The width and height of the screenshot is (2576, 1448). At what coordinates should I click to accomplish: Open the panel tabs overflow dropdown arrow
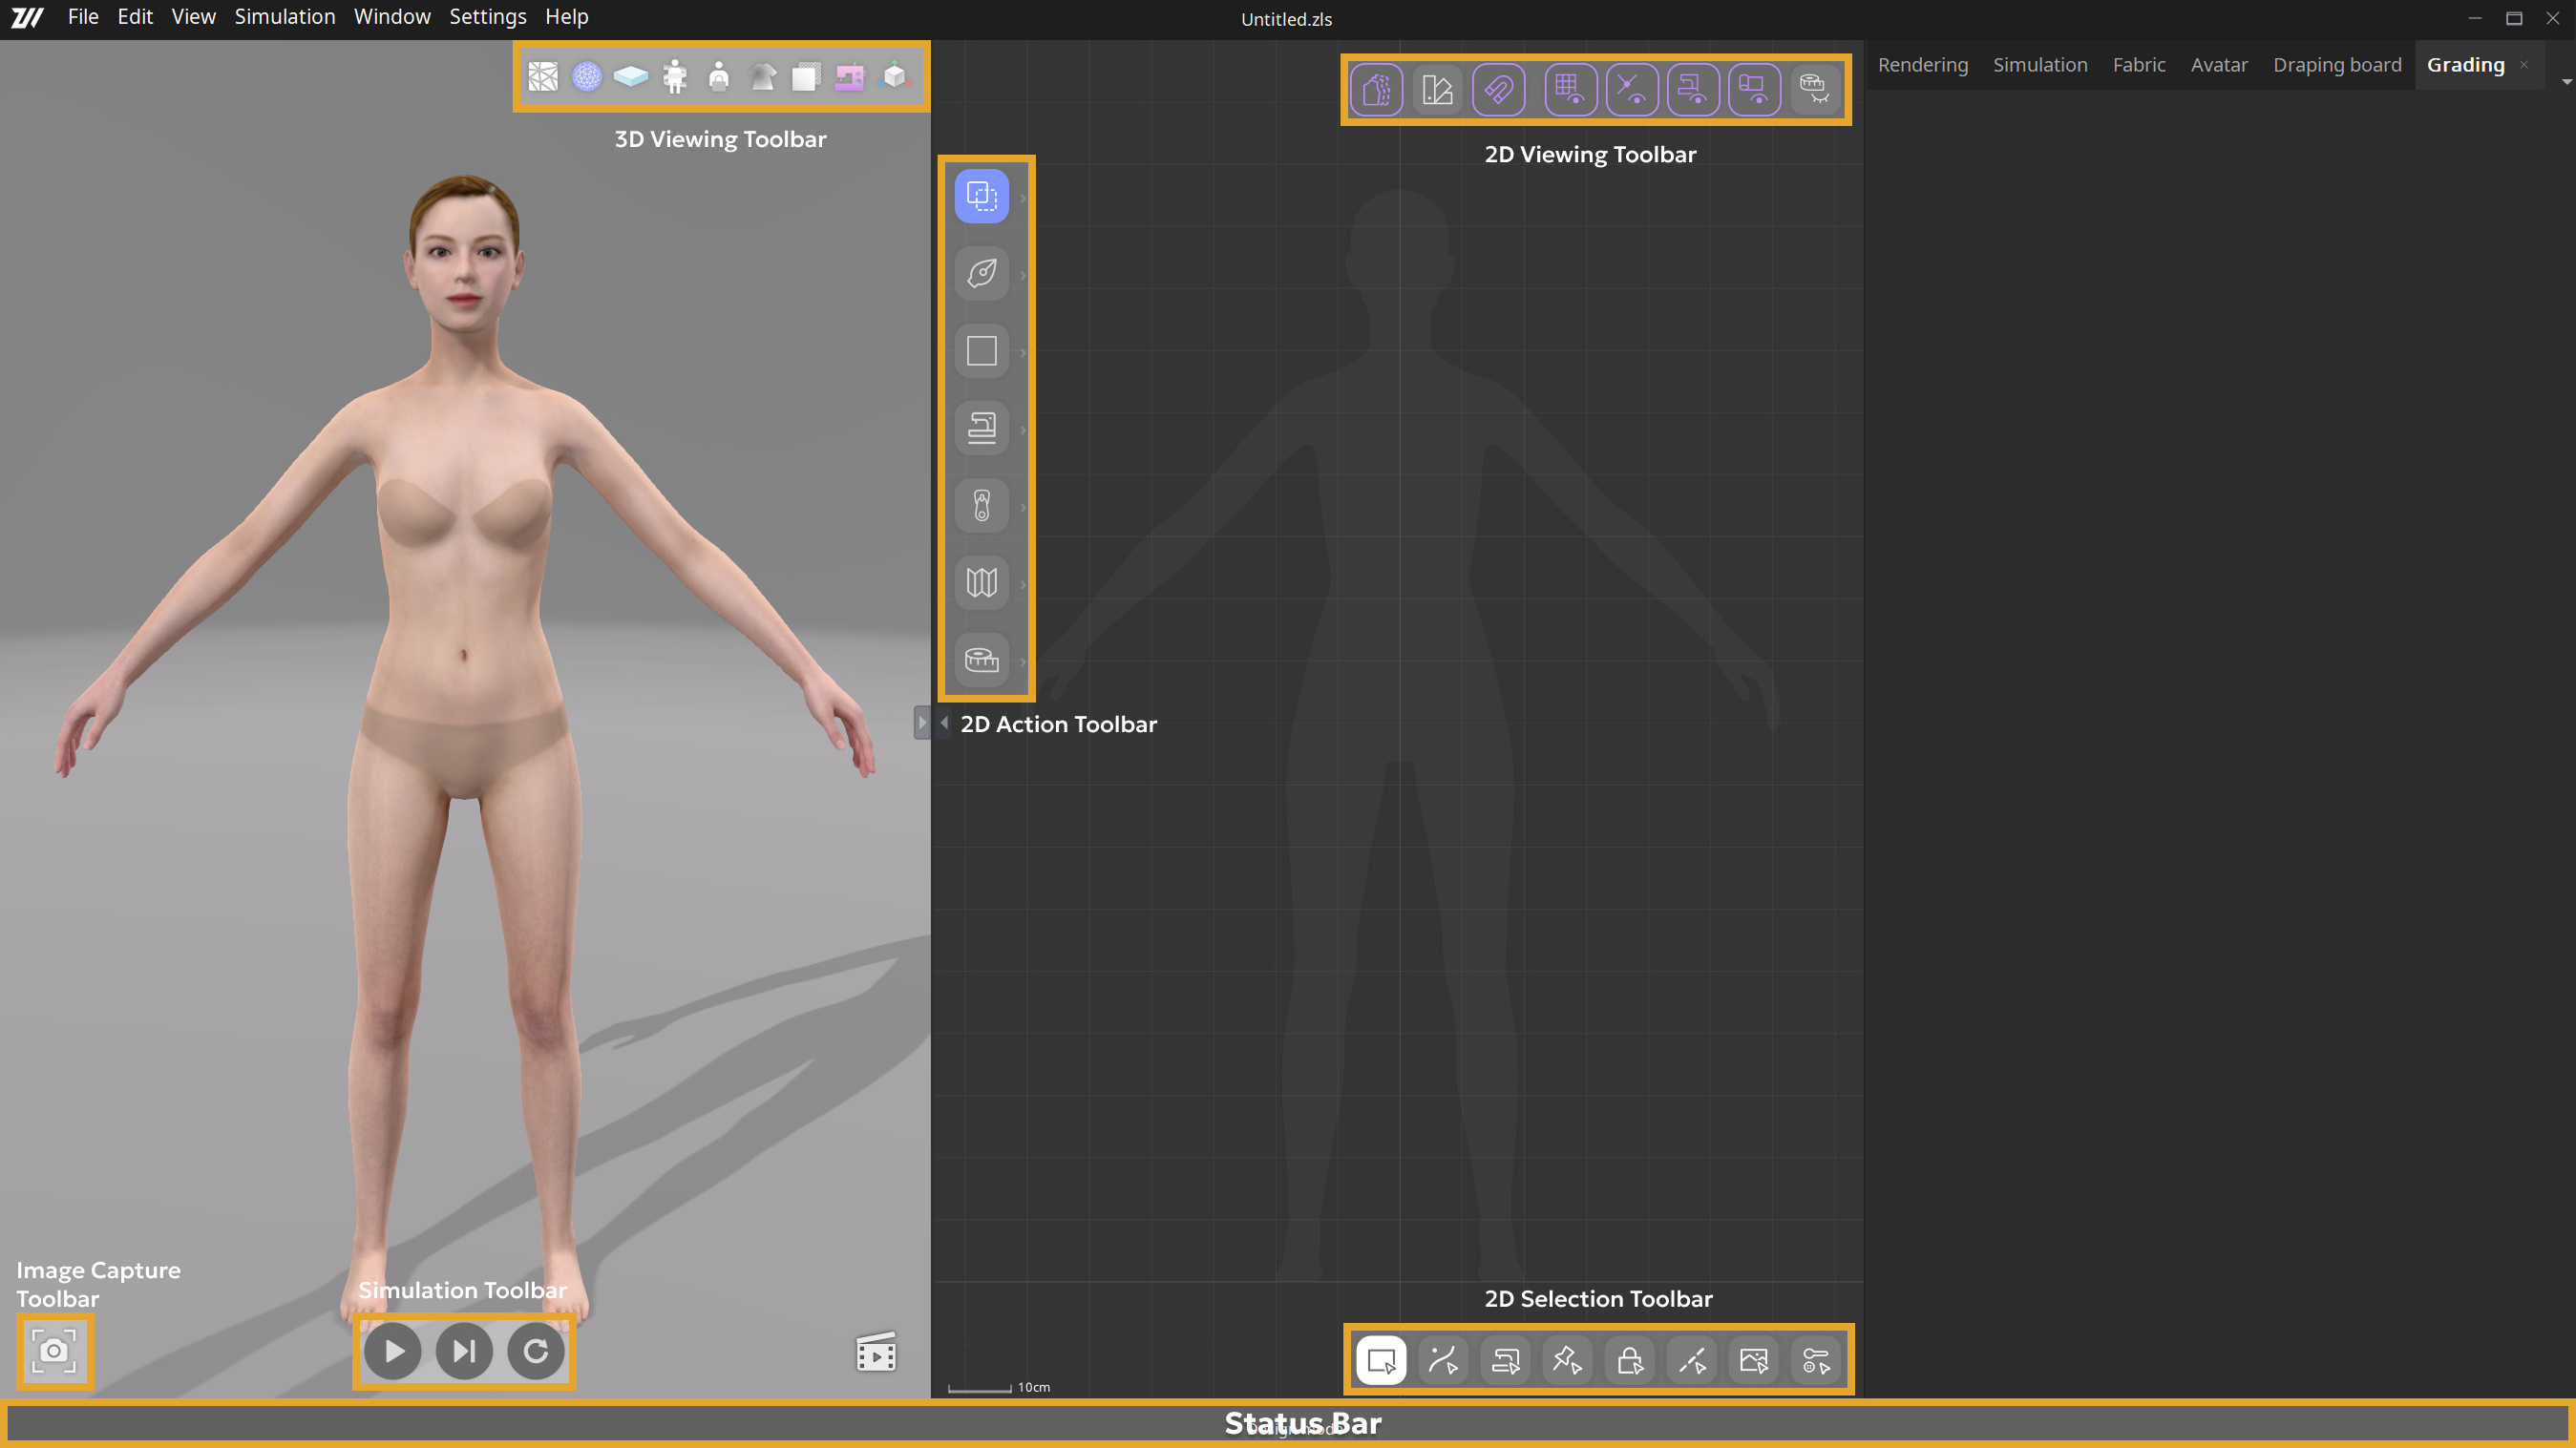[x=2566, y=82]
